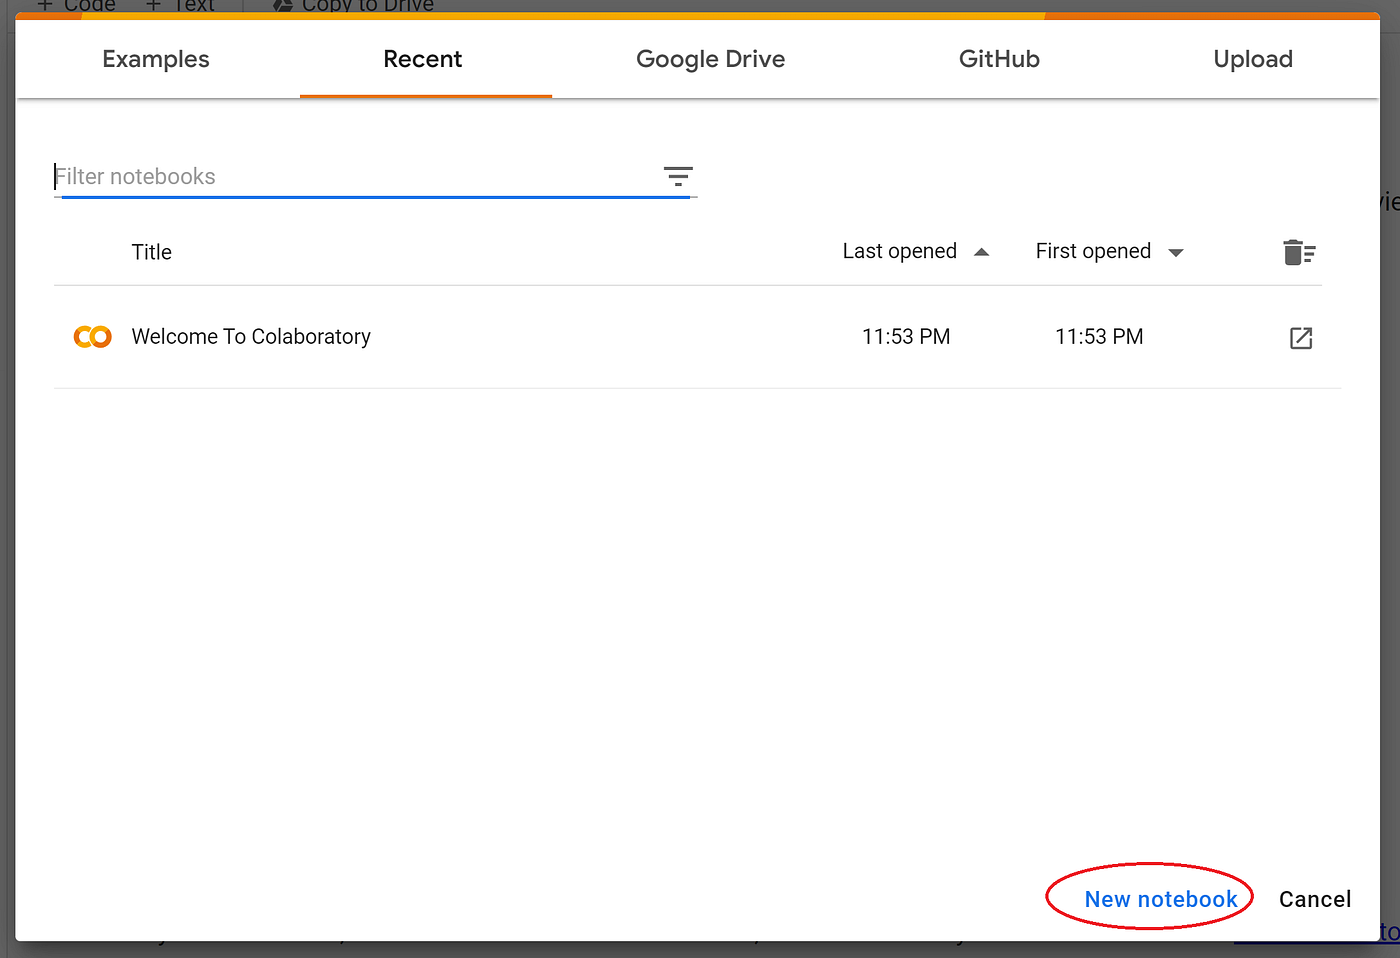
Task: Sort notebooks by First opened
Action: (x=1109, y=251)
